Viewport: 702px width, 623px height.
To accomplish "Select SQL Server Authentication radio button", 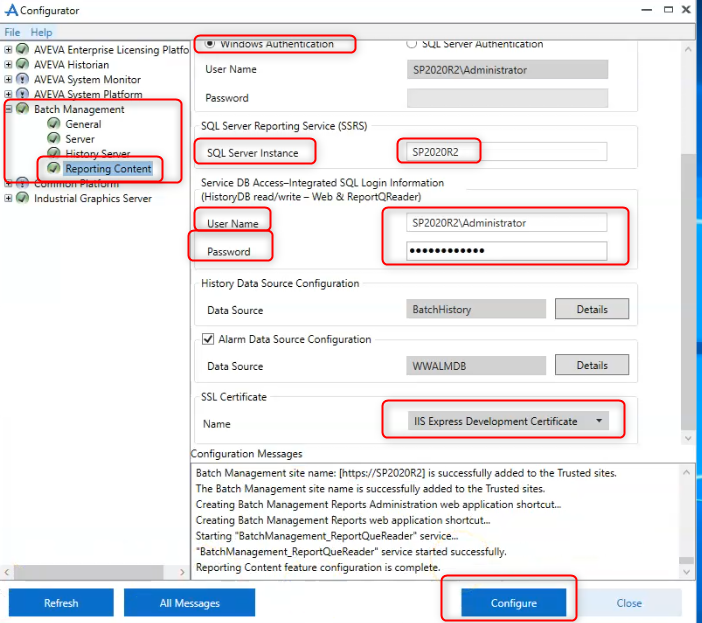I will 411,43.
